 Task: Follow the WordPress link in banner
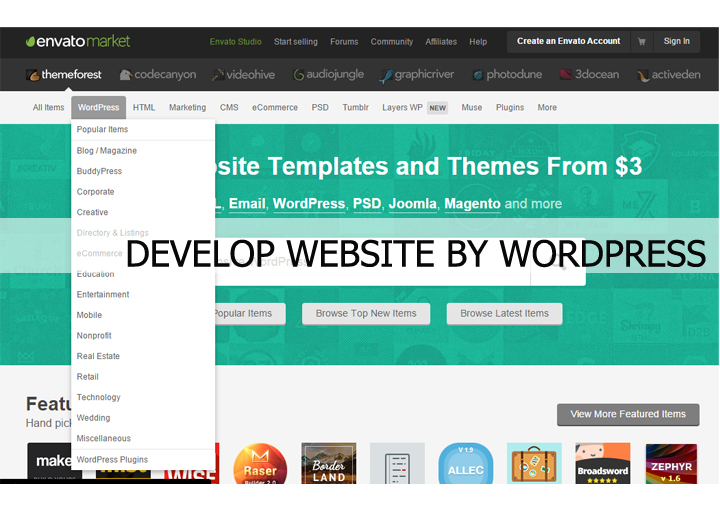(309, 203)
